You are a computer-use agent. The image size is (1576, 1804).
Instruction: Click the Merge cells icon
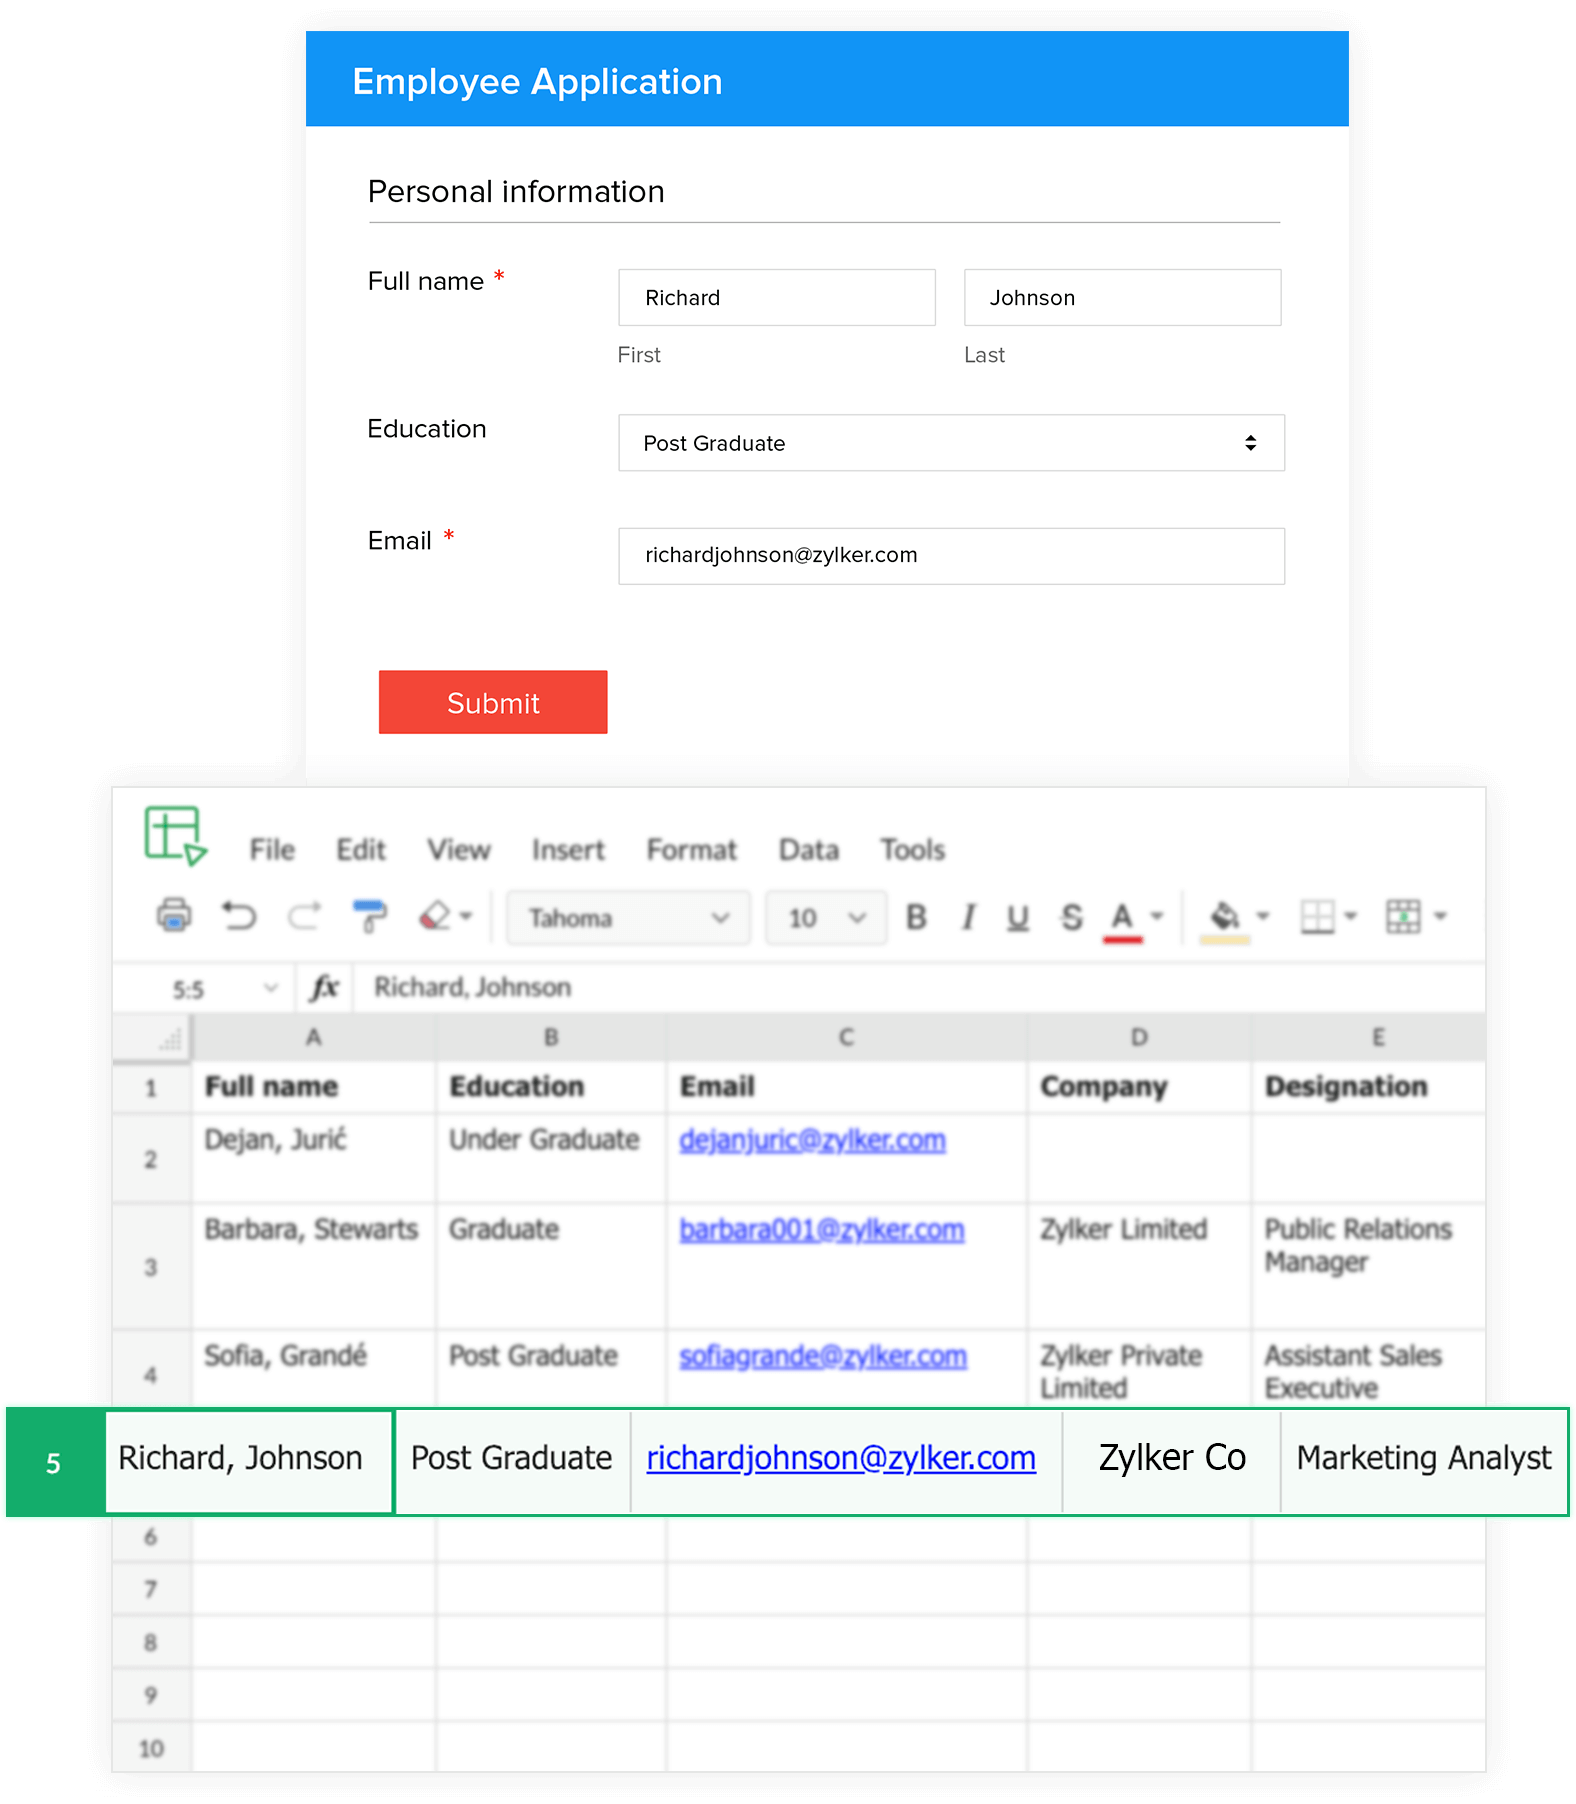point(1403,916)
